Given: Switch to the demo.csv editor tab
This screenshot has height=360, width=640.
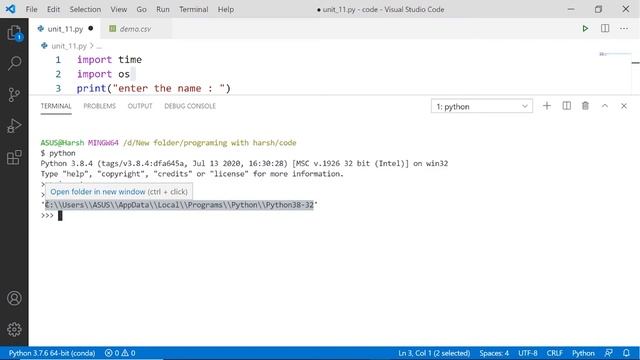Looking at the screenshot, I should [135, 29].
